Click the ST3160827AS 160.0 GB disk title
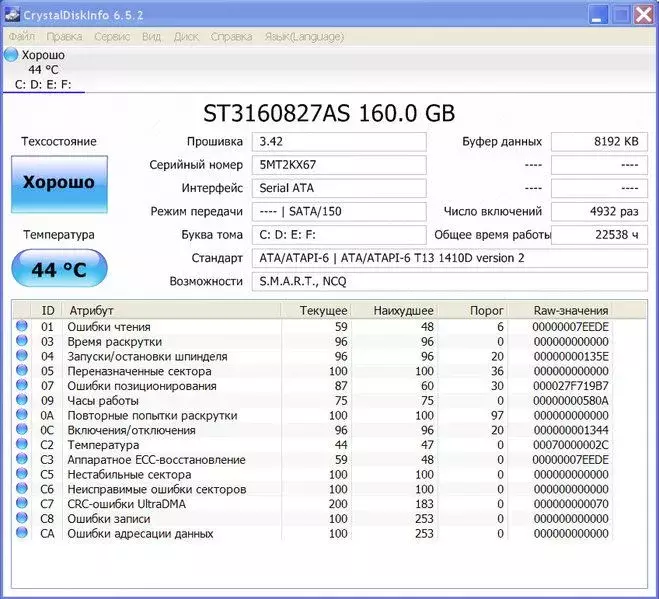 point(329,113)
